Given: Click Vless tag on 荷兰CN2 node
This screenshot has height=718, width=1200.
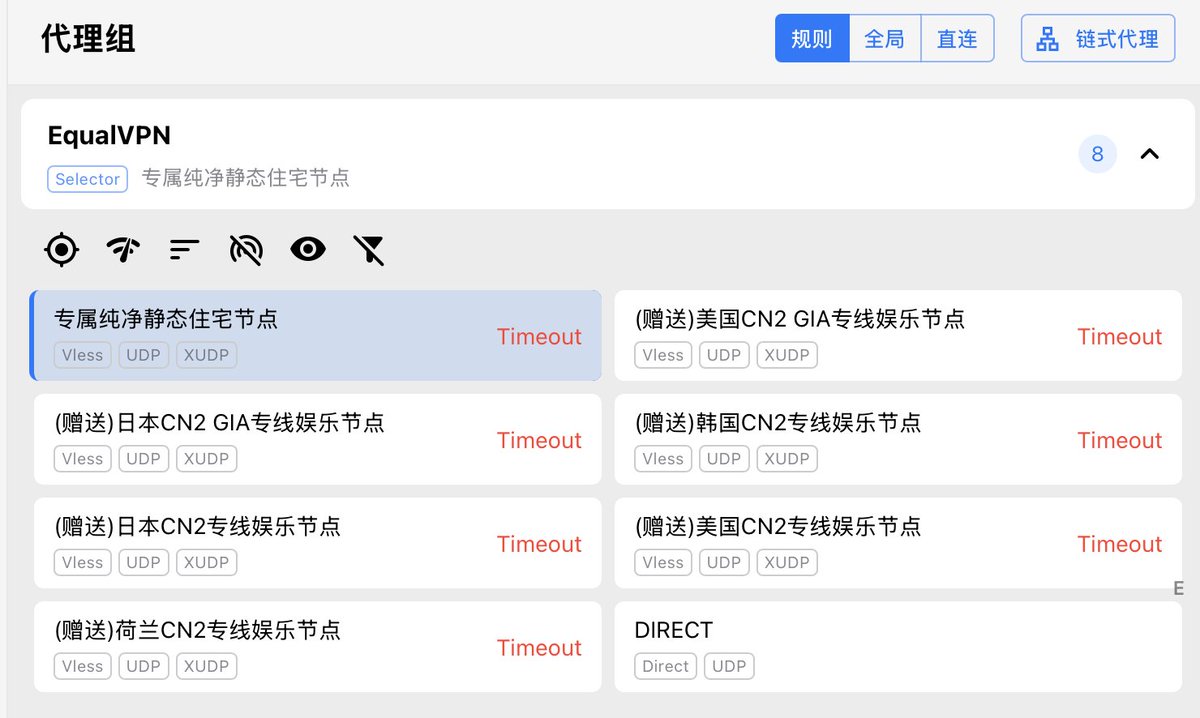Looking at the screenshot, I should tap(82, 666).
